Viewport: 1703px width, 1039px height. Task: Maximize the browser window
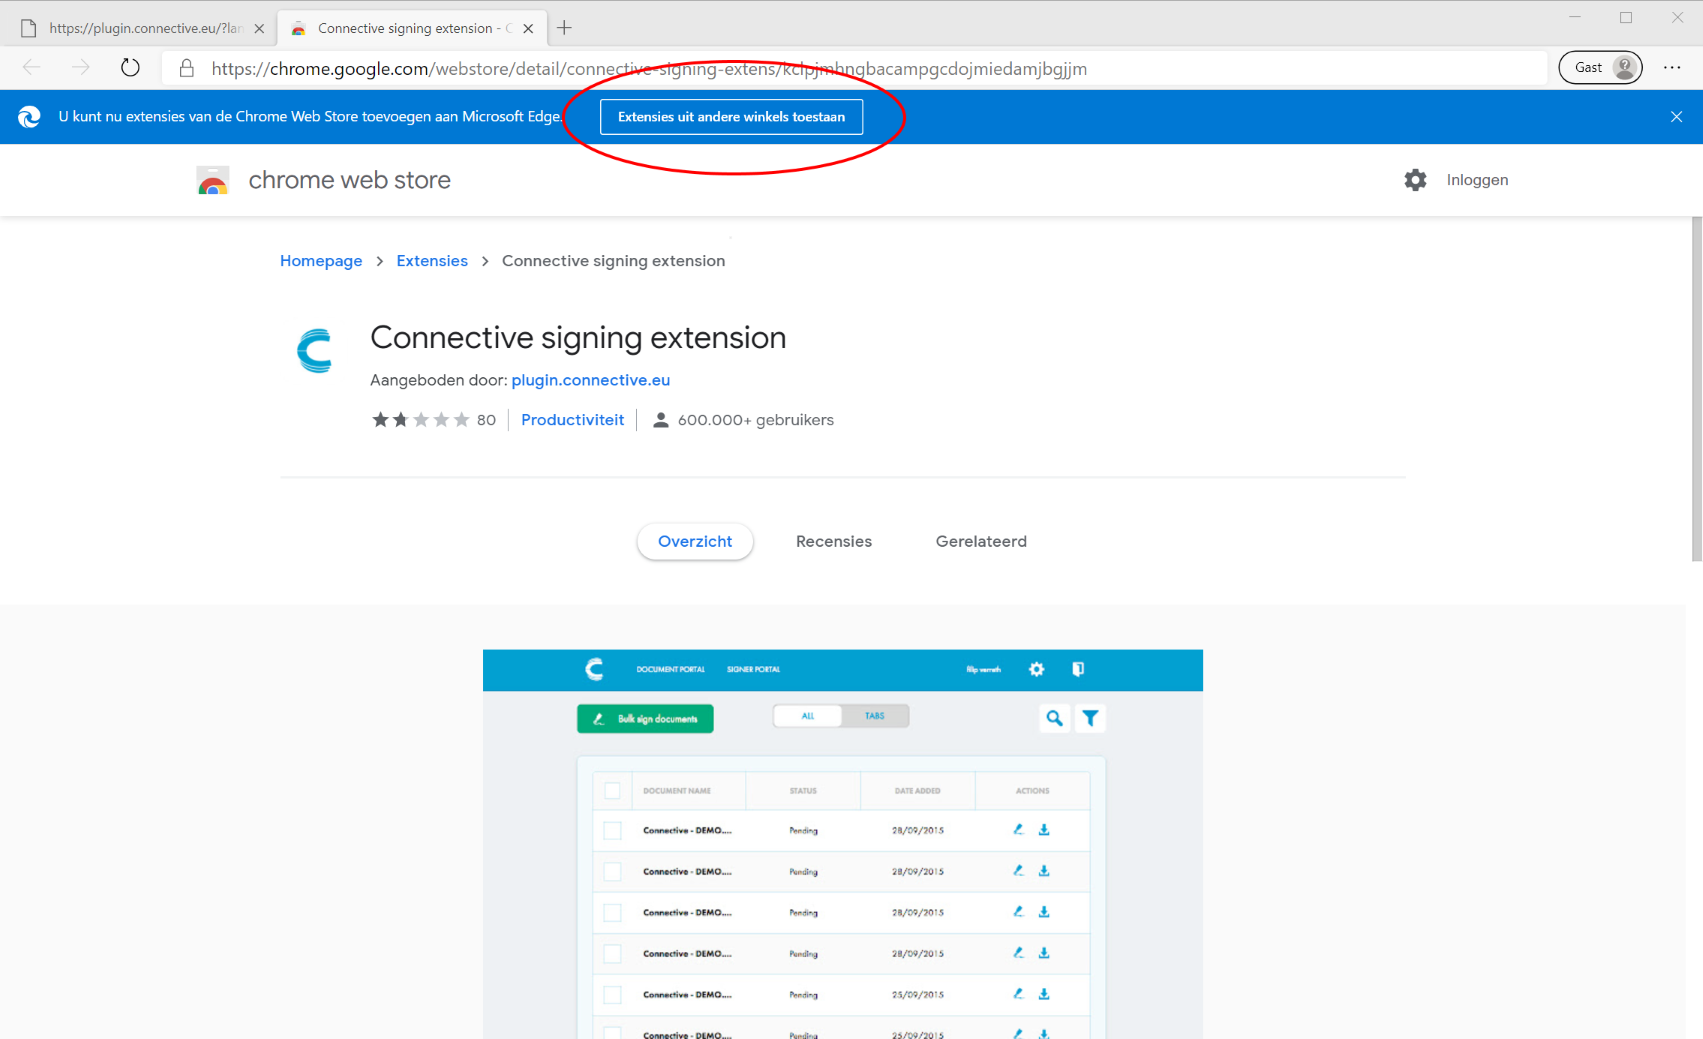[x=1626, y=17]
